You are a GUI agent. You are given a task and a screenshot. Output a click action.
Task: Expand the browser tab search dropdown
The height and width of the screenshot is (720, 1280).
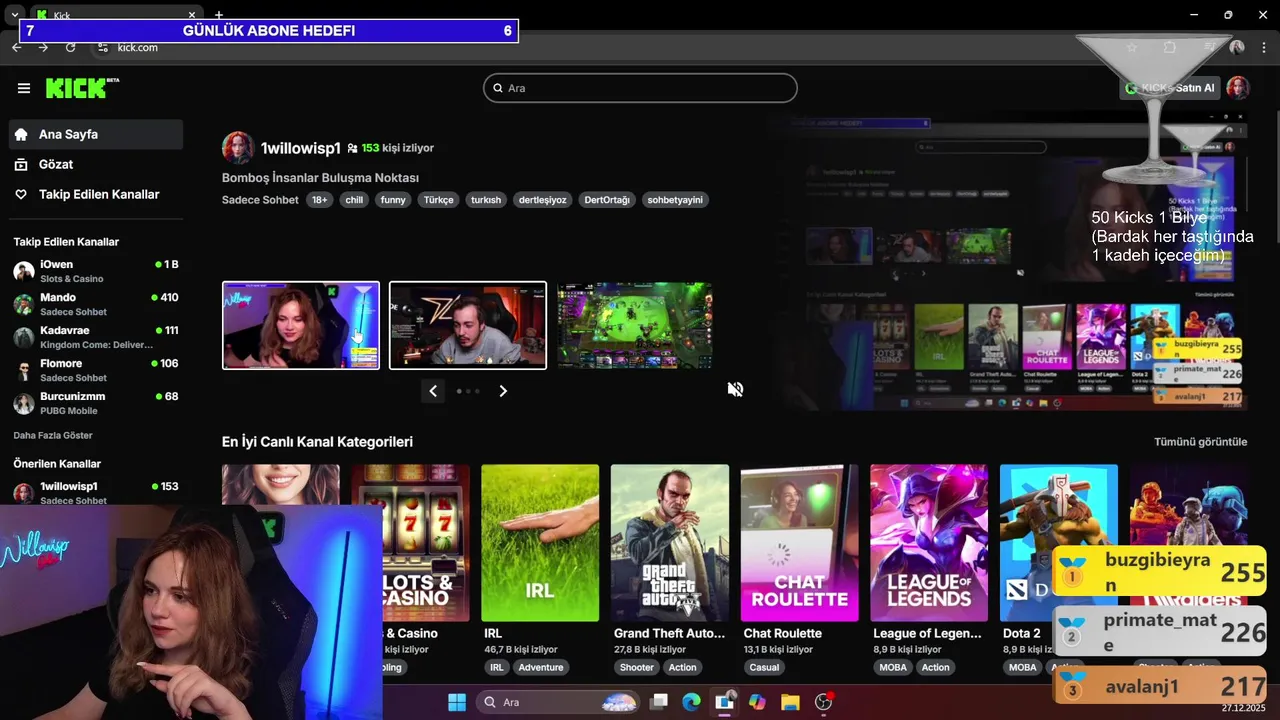click(14, 15)
